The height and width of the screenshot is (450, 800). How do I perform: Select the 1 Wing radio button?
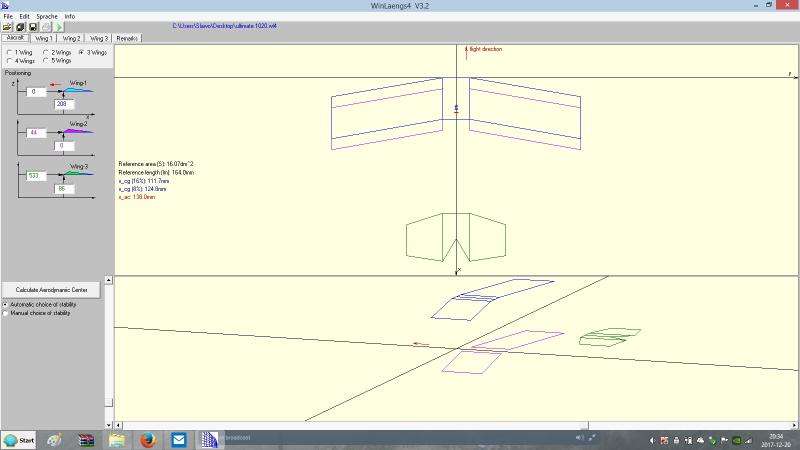(x=9, y=52)
